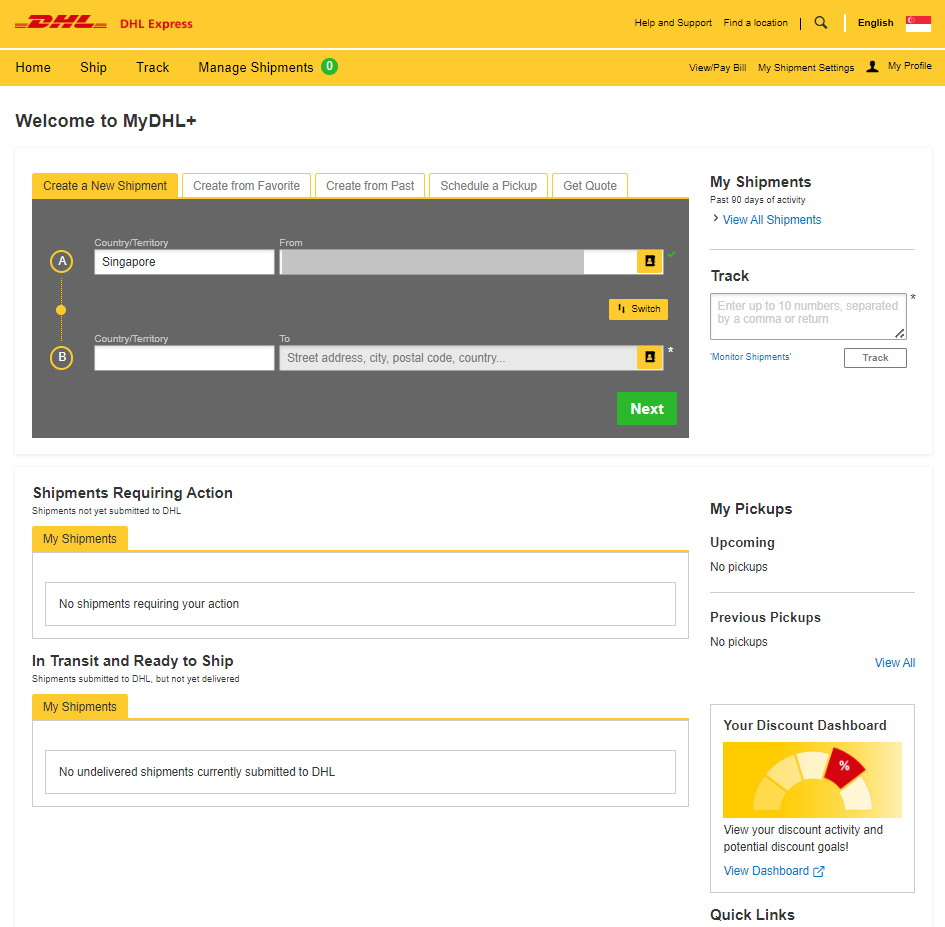The width and height of the screenshot is (945, 927).
Task: Switch to Create from Favorite tab
Action: coord(246,186)
